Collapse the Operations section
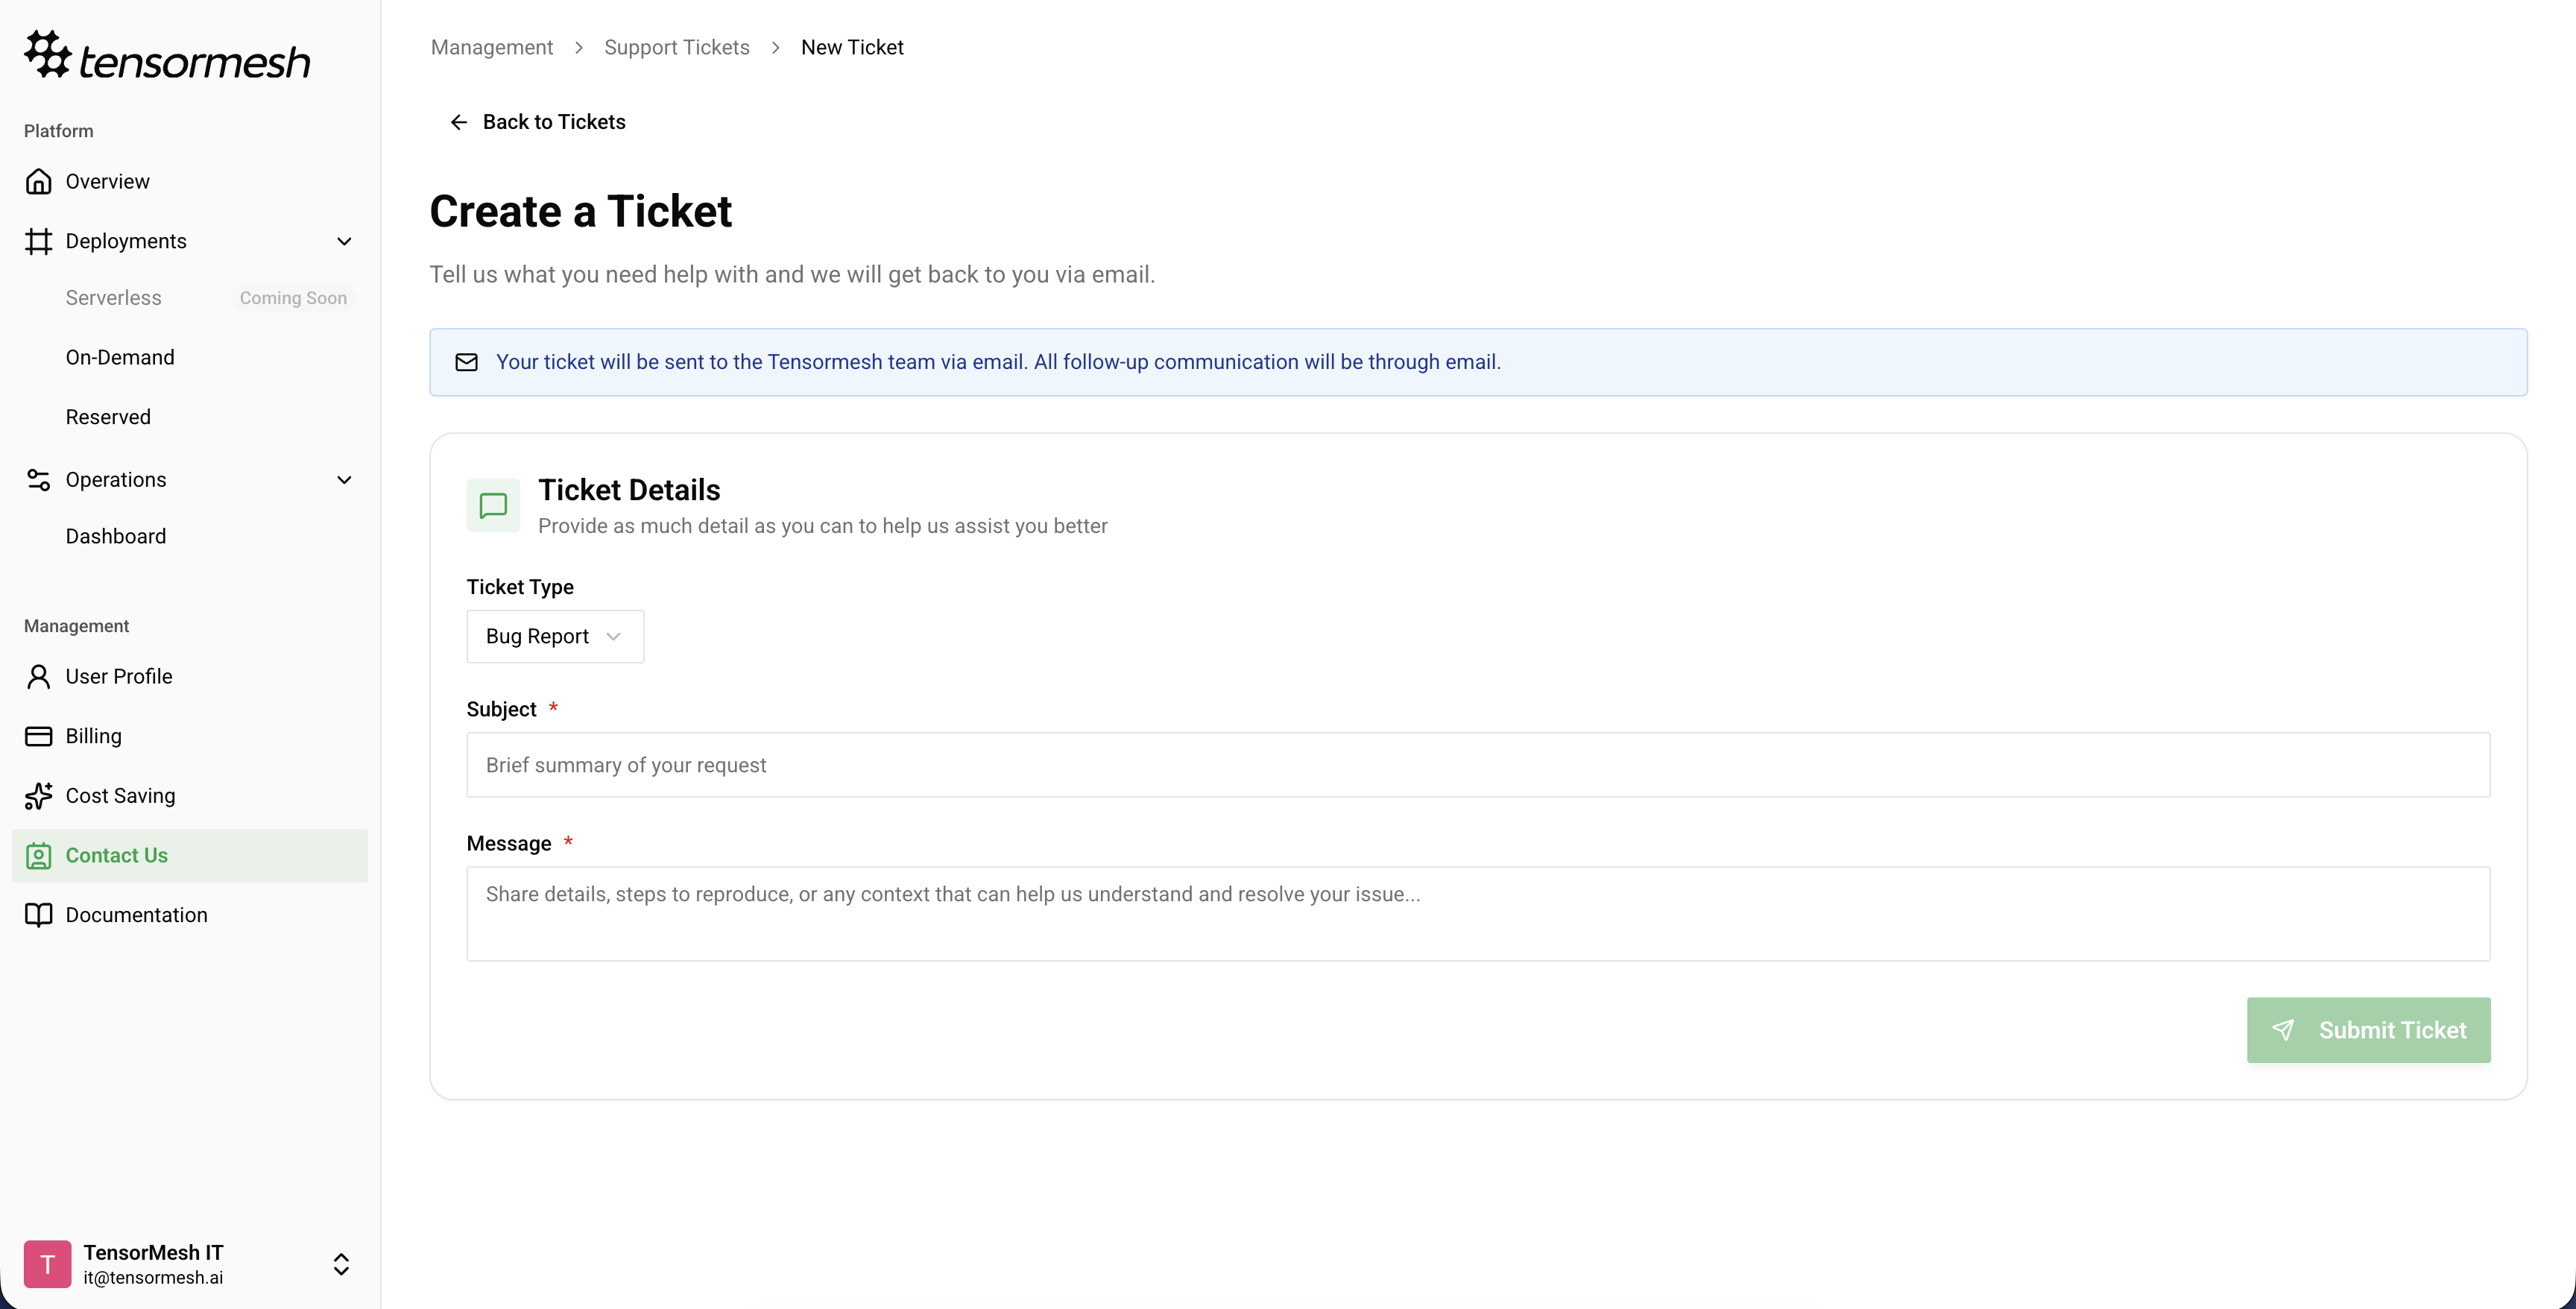The height and width of the screenshot is (1309, 2576). point(344,479)
